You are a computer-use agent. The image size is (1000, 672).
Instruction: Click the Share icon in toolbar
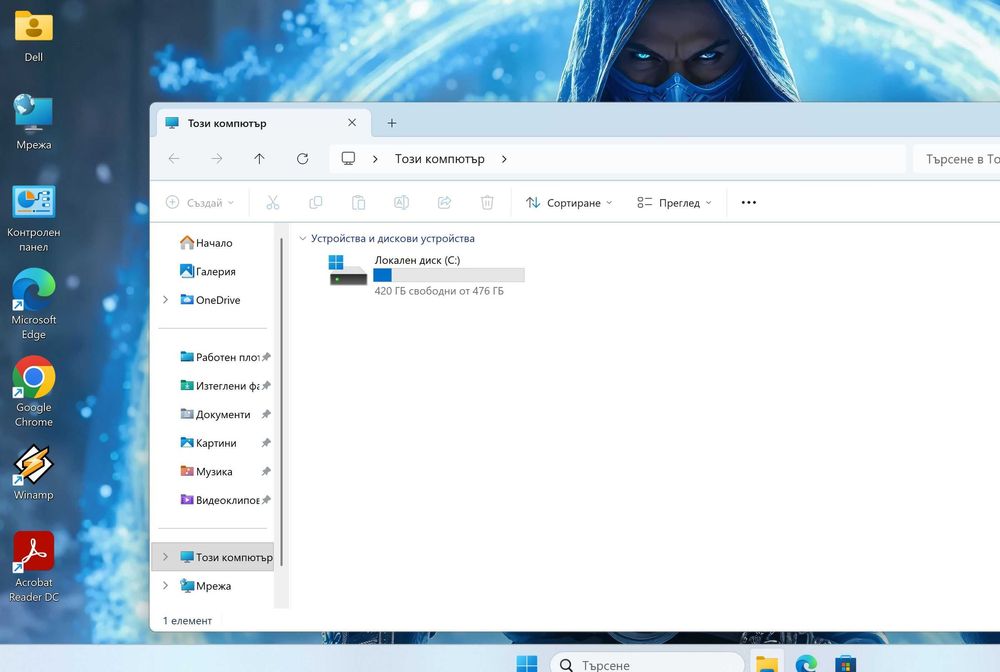[445, 203]
